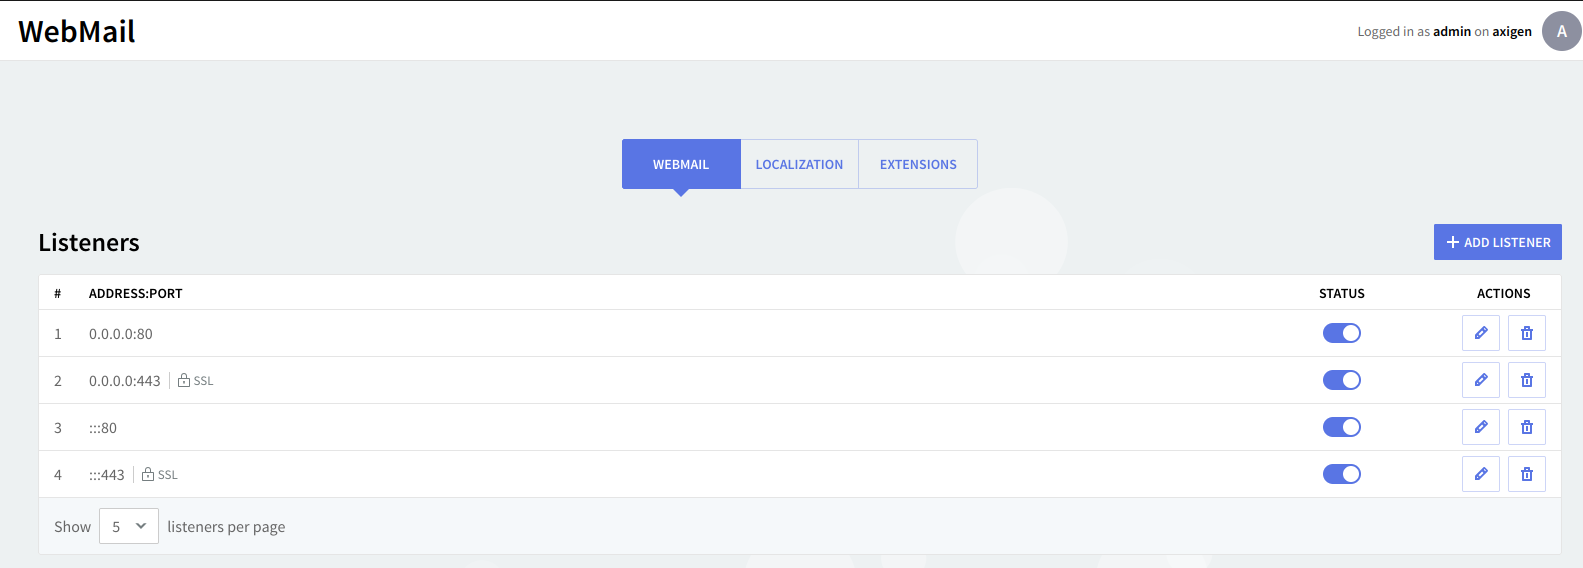Image resolution: width=1583 pixels, height=568 pixels.
Task: Open the Extensions tab
Action: (918, 164)
